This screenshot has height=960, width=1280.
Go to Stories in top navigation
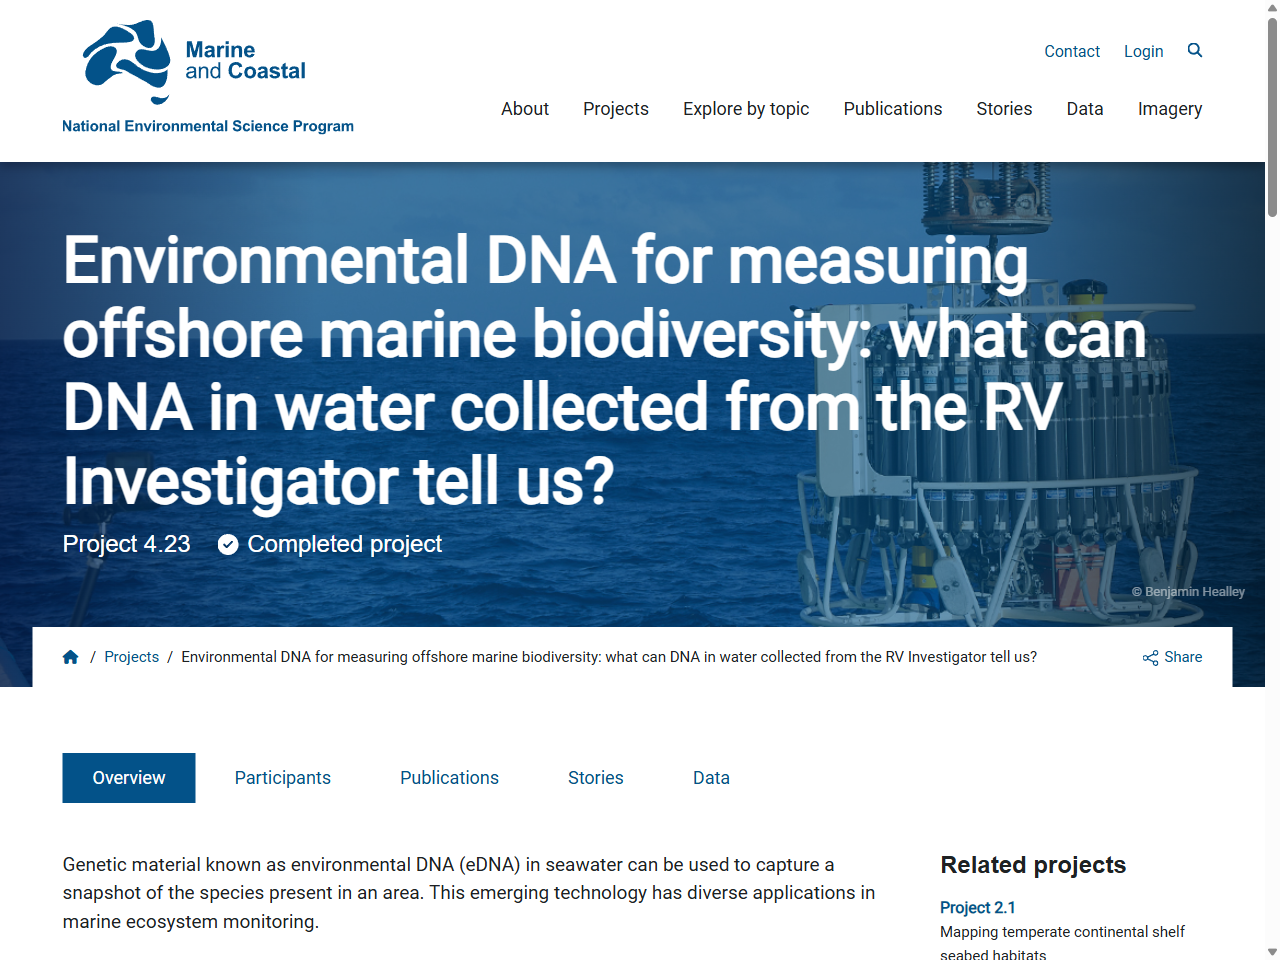point(1004,109)
